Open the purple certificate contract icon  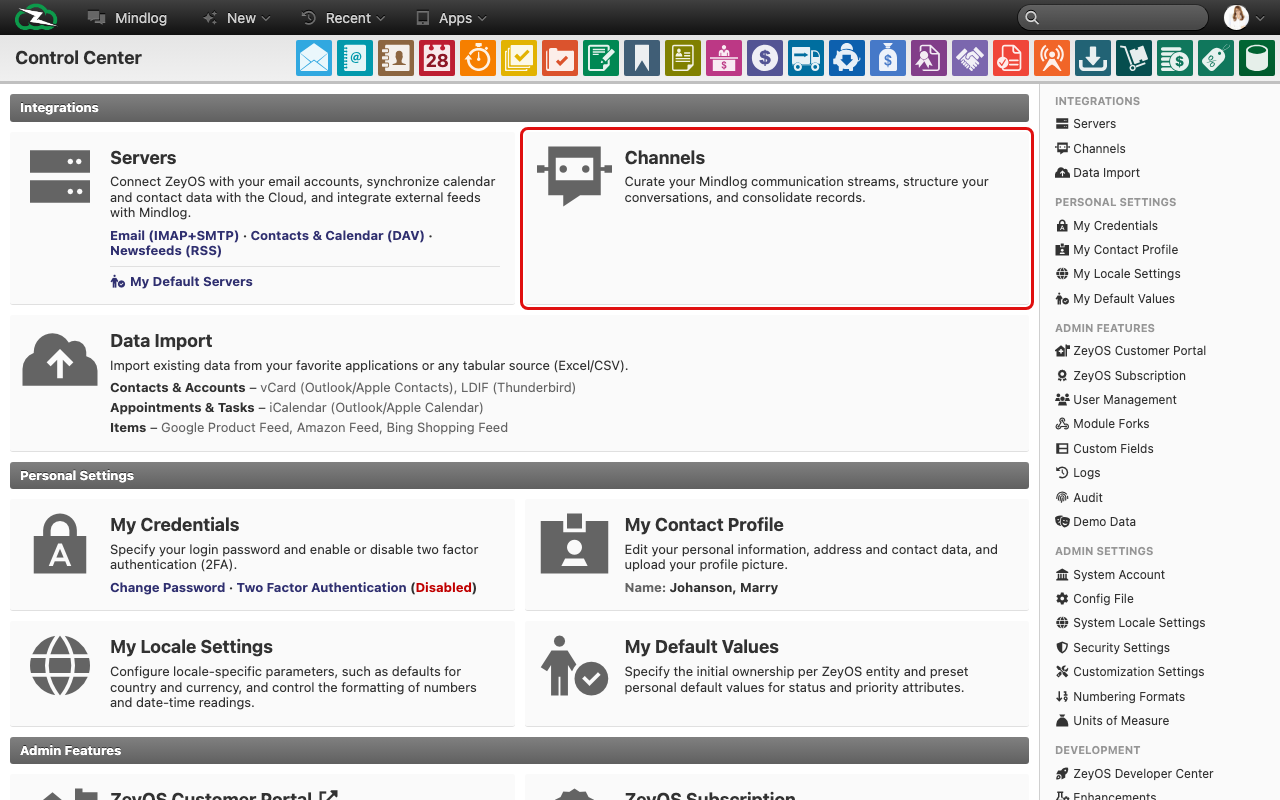pyautogui.click(x=929, y=58)
